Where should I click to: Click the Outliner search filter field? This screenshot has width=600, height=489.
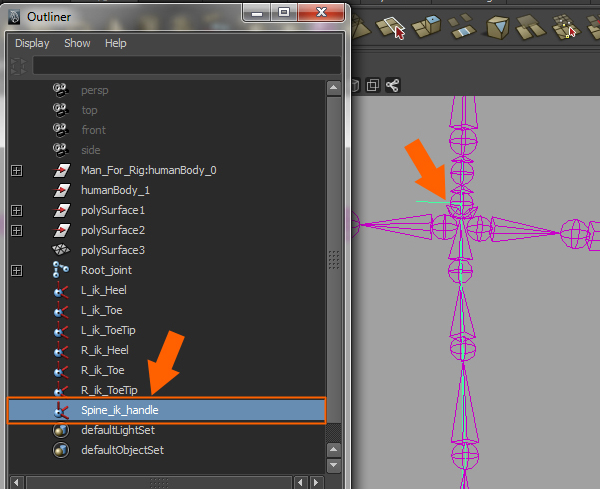(x=187, y=65)
